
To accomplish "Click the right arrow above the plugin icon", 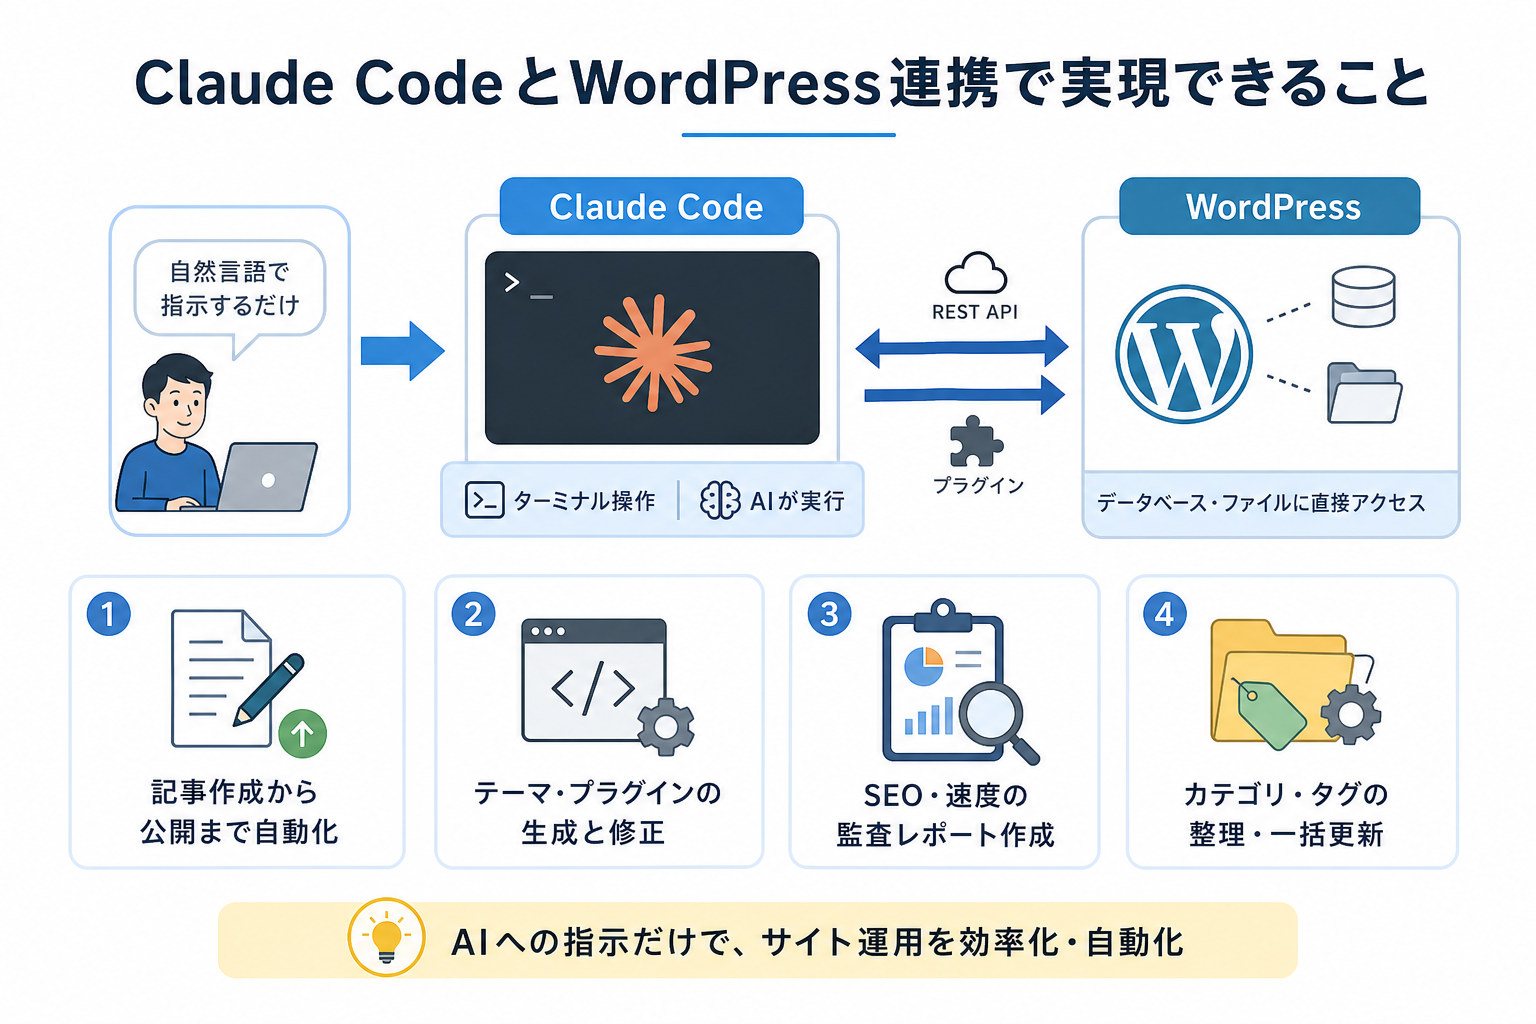I will pyautogui.click(x=964, y=395).
